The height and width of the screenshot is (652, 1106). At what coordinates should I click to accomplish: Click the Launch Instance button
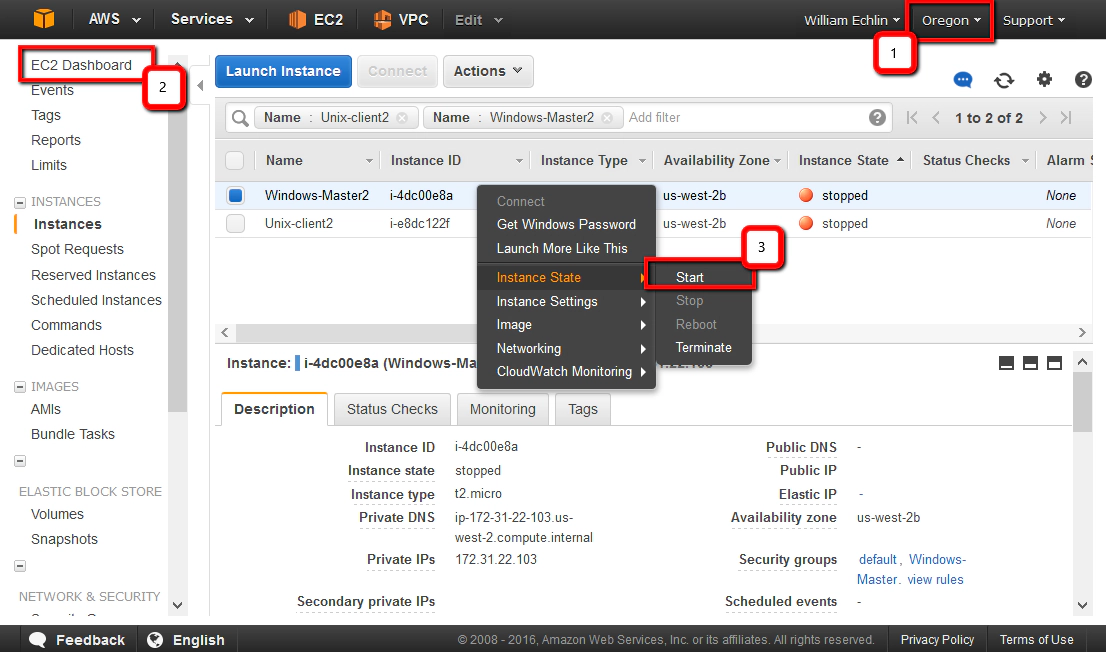[x=283, y=71]
